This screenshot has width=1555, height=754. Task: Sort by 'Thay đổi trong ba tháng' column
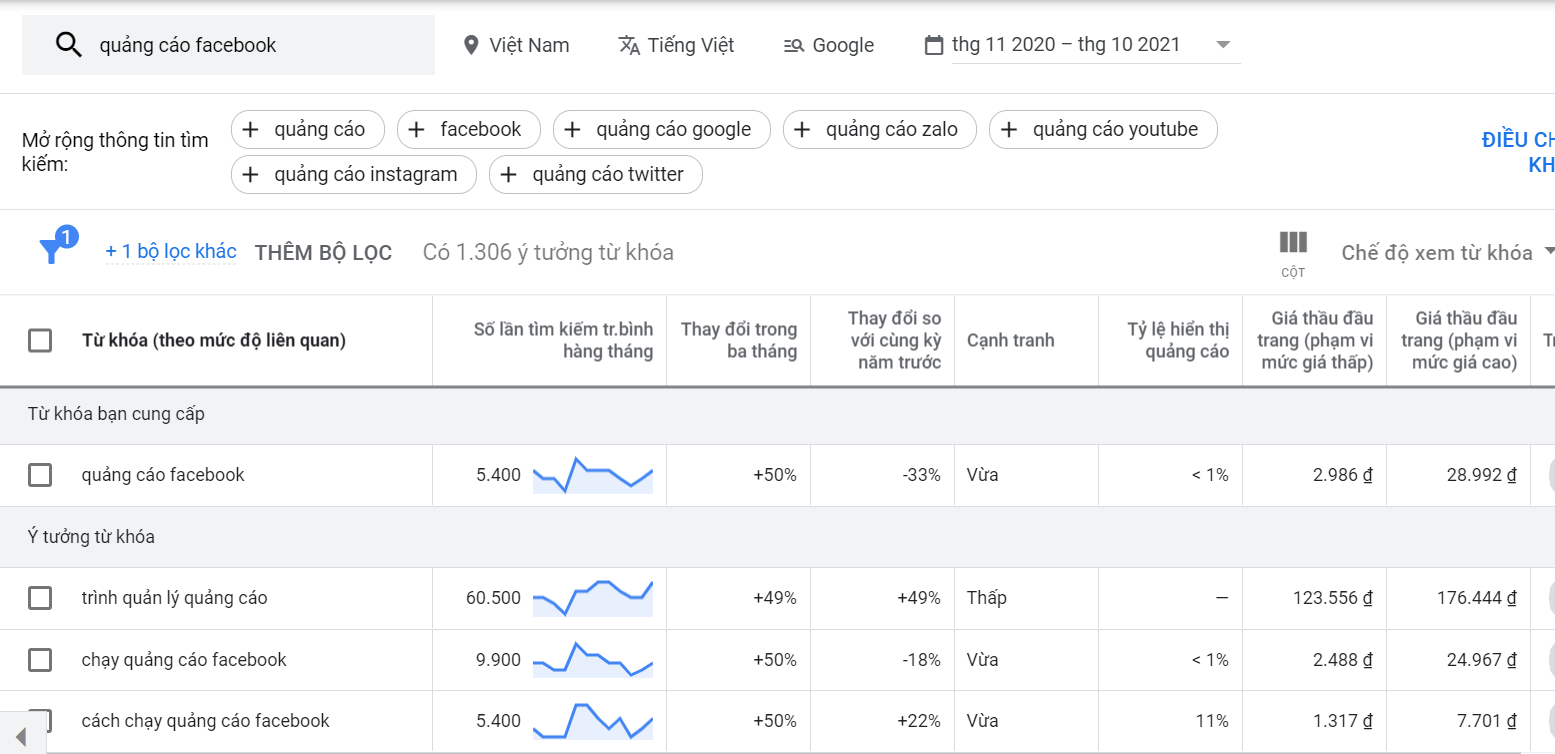[739, 340]
